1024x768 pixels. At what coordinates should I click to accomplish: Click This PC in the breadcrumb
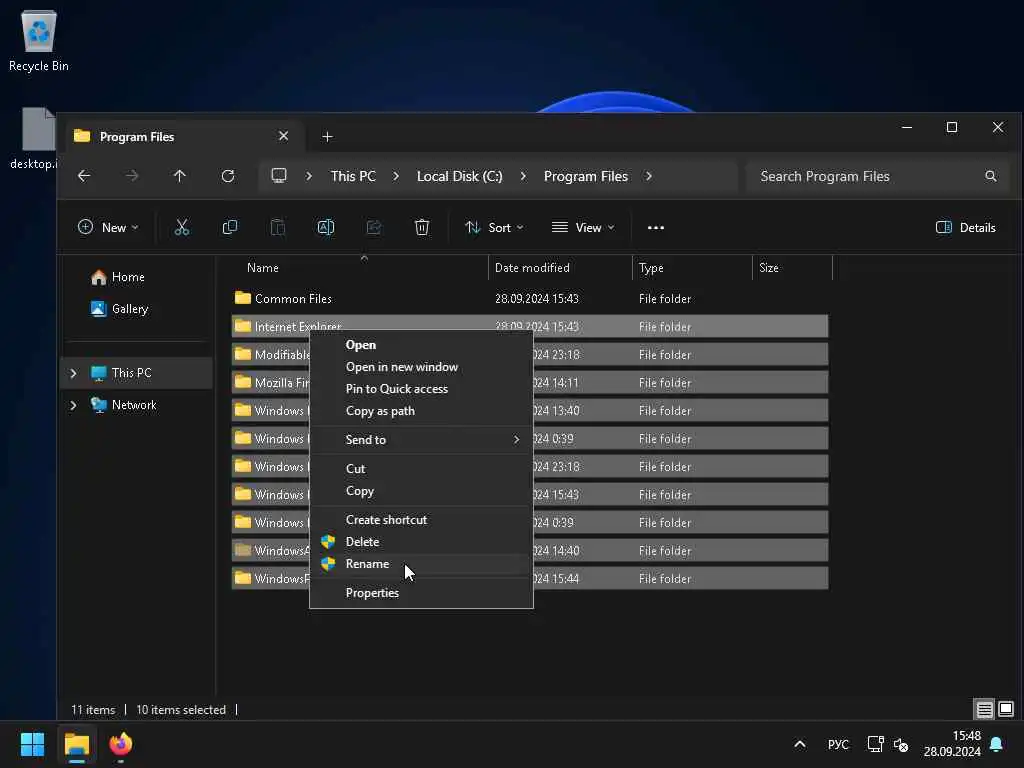[353, 176]
